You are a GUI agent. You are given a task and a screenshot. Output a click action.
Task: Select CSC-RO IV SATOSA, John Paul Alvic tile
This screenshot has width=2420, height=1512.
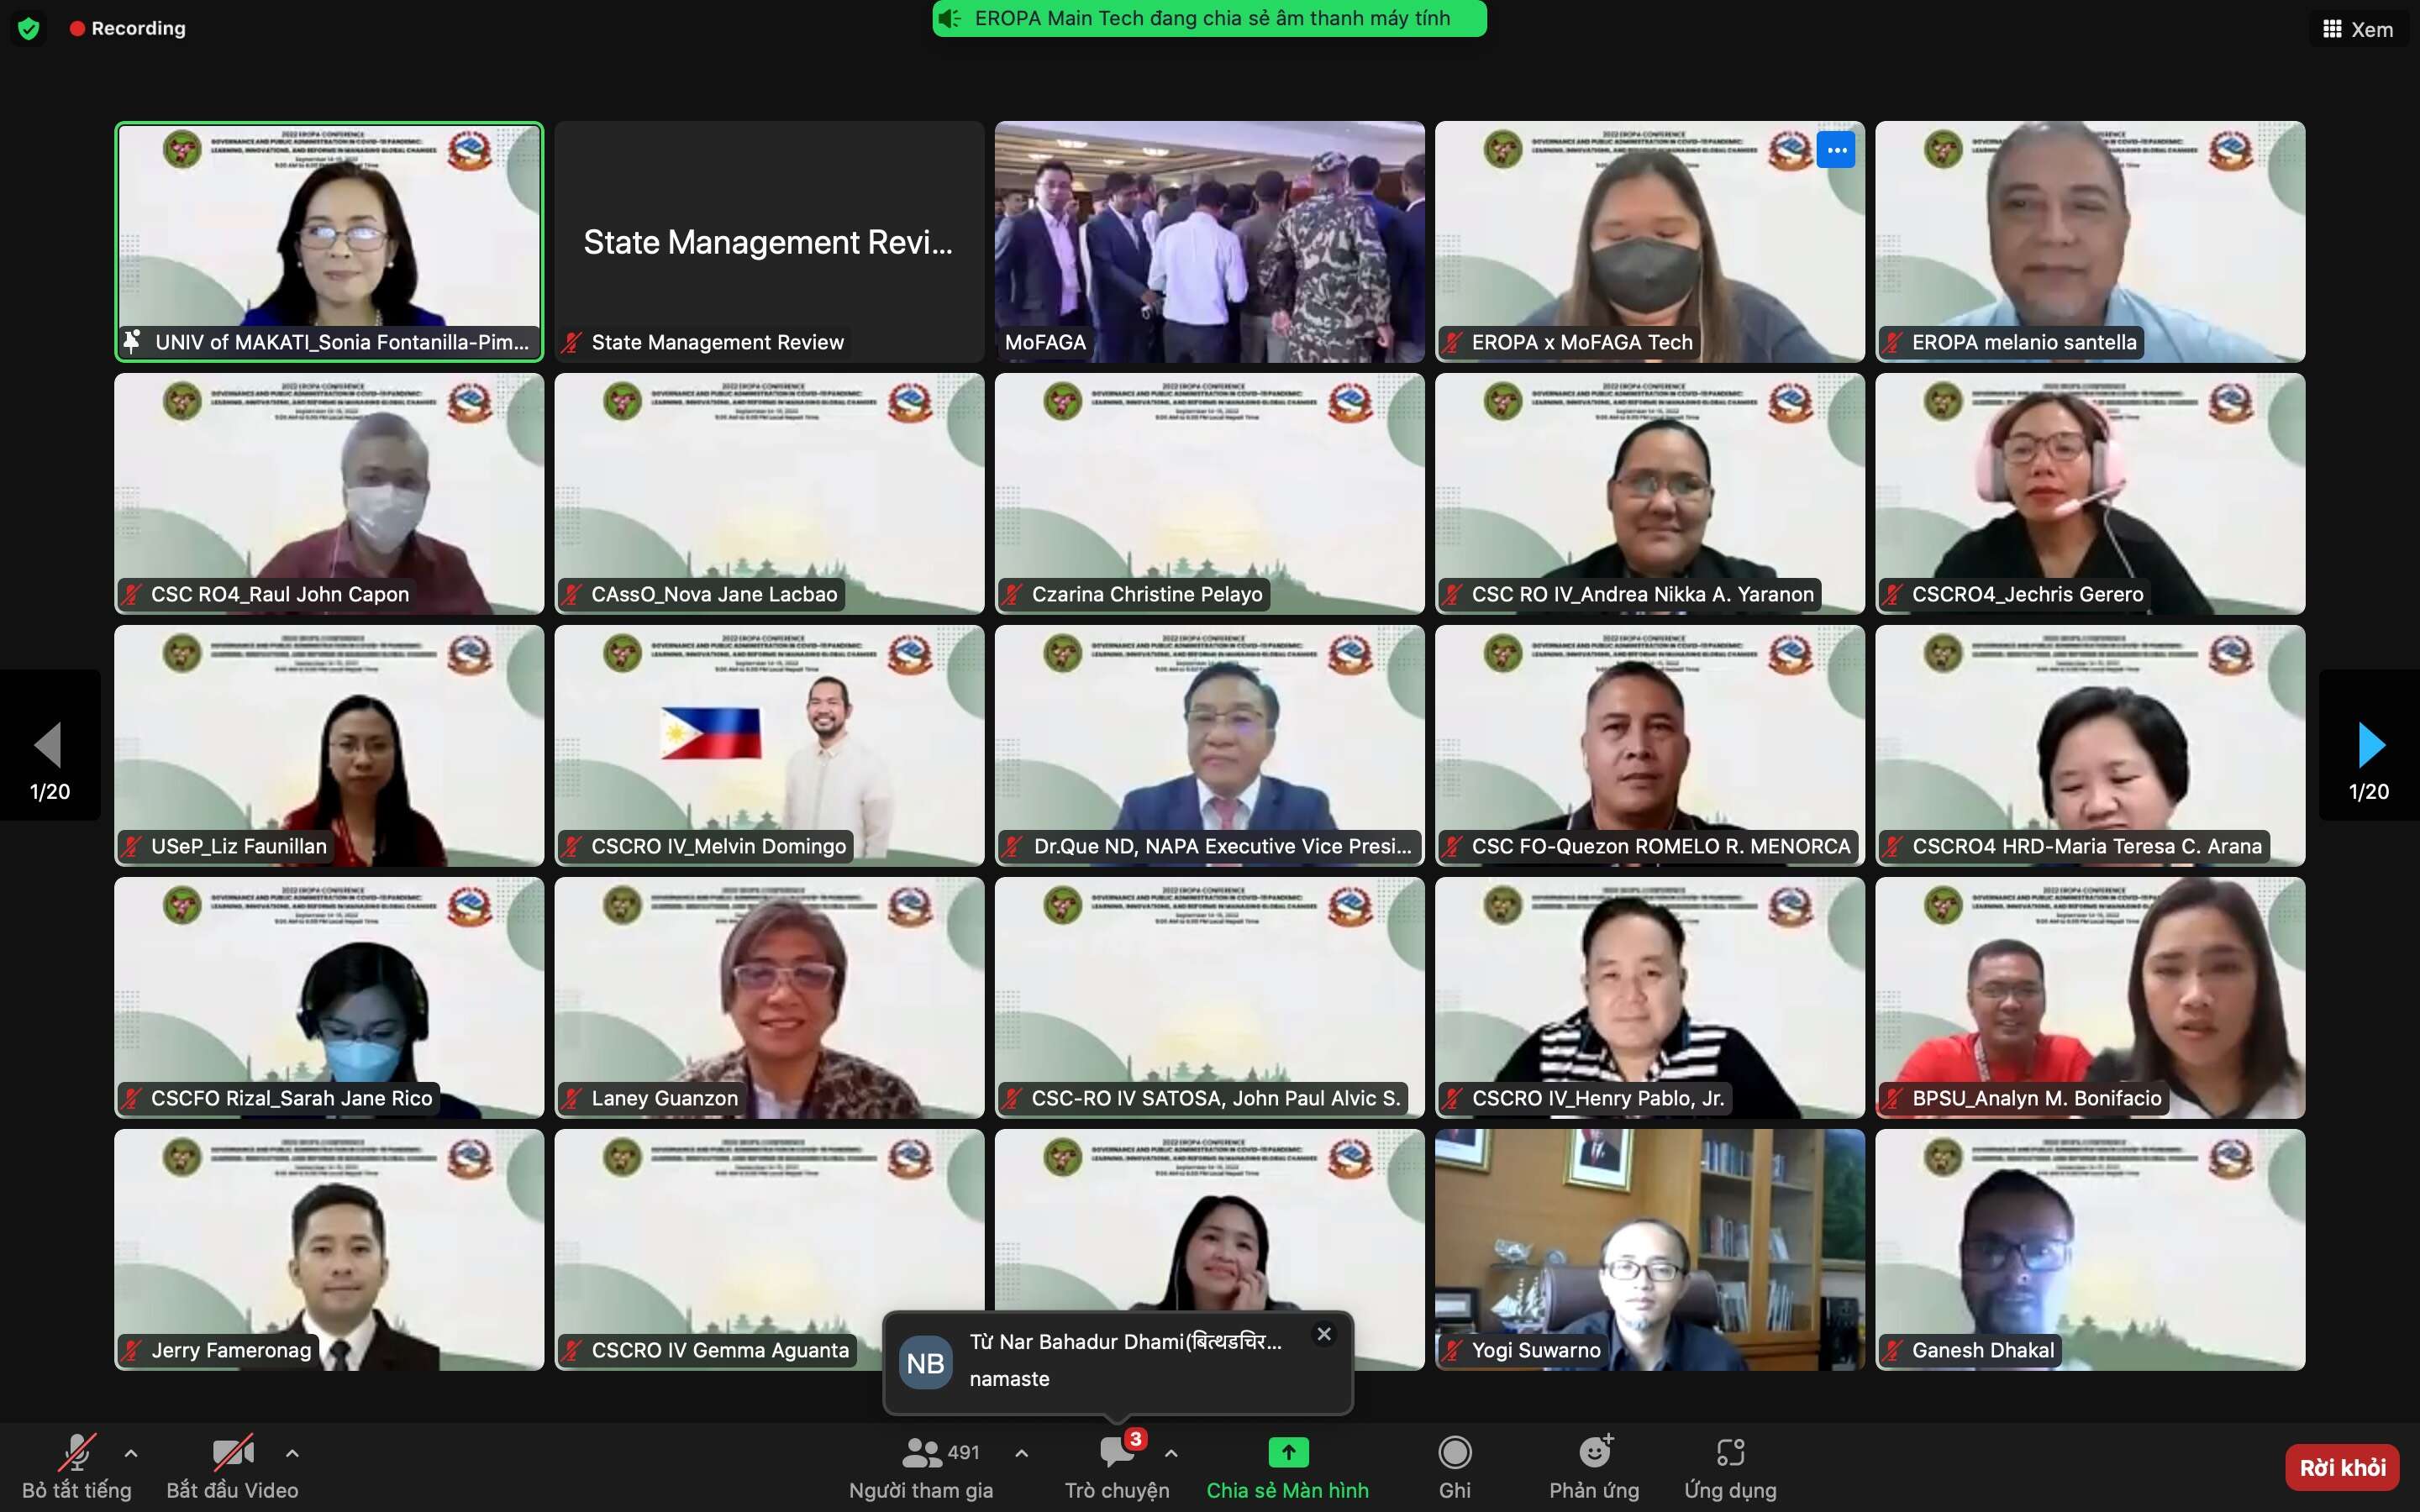(1209, 998)
